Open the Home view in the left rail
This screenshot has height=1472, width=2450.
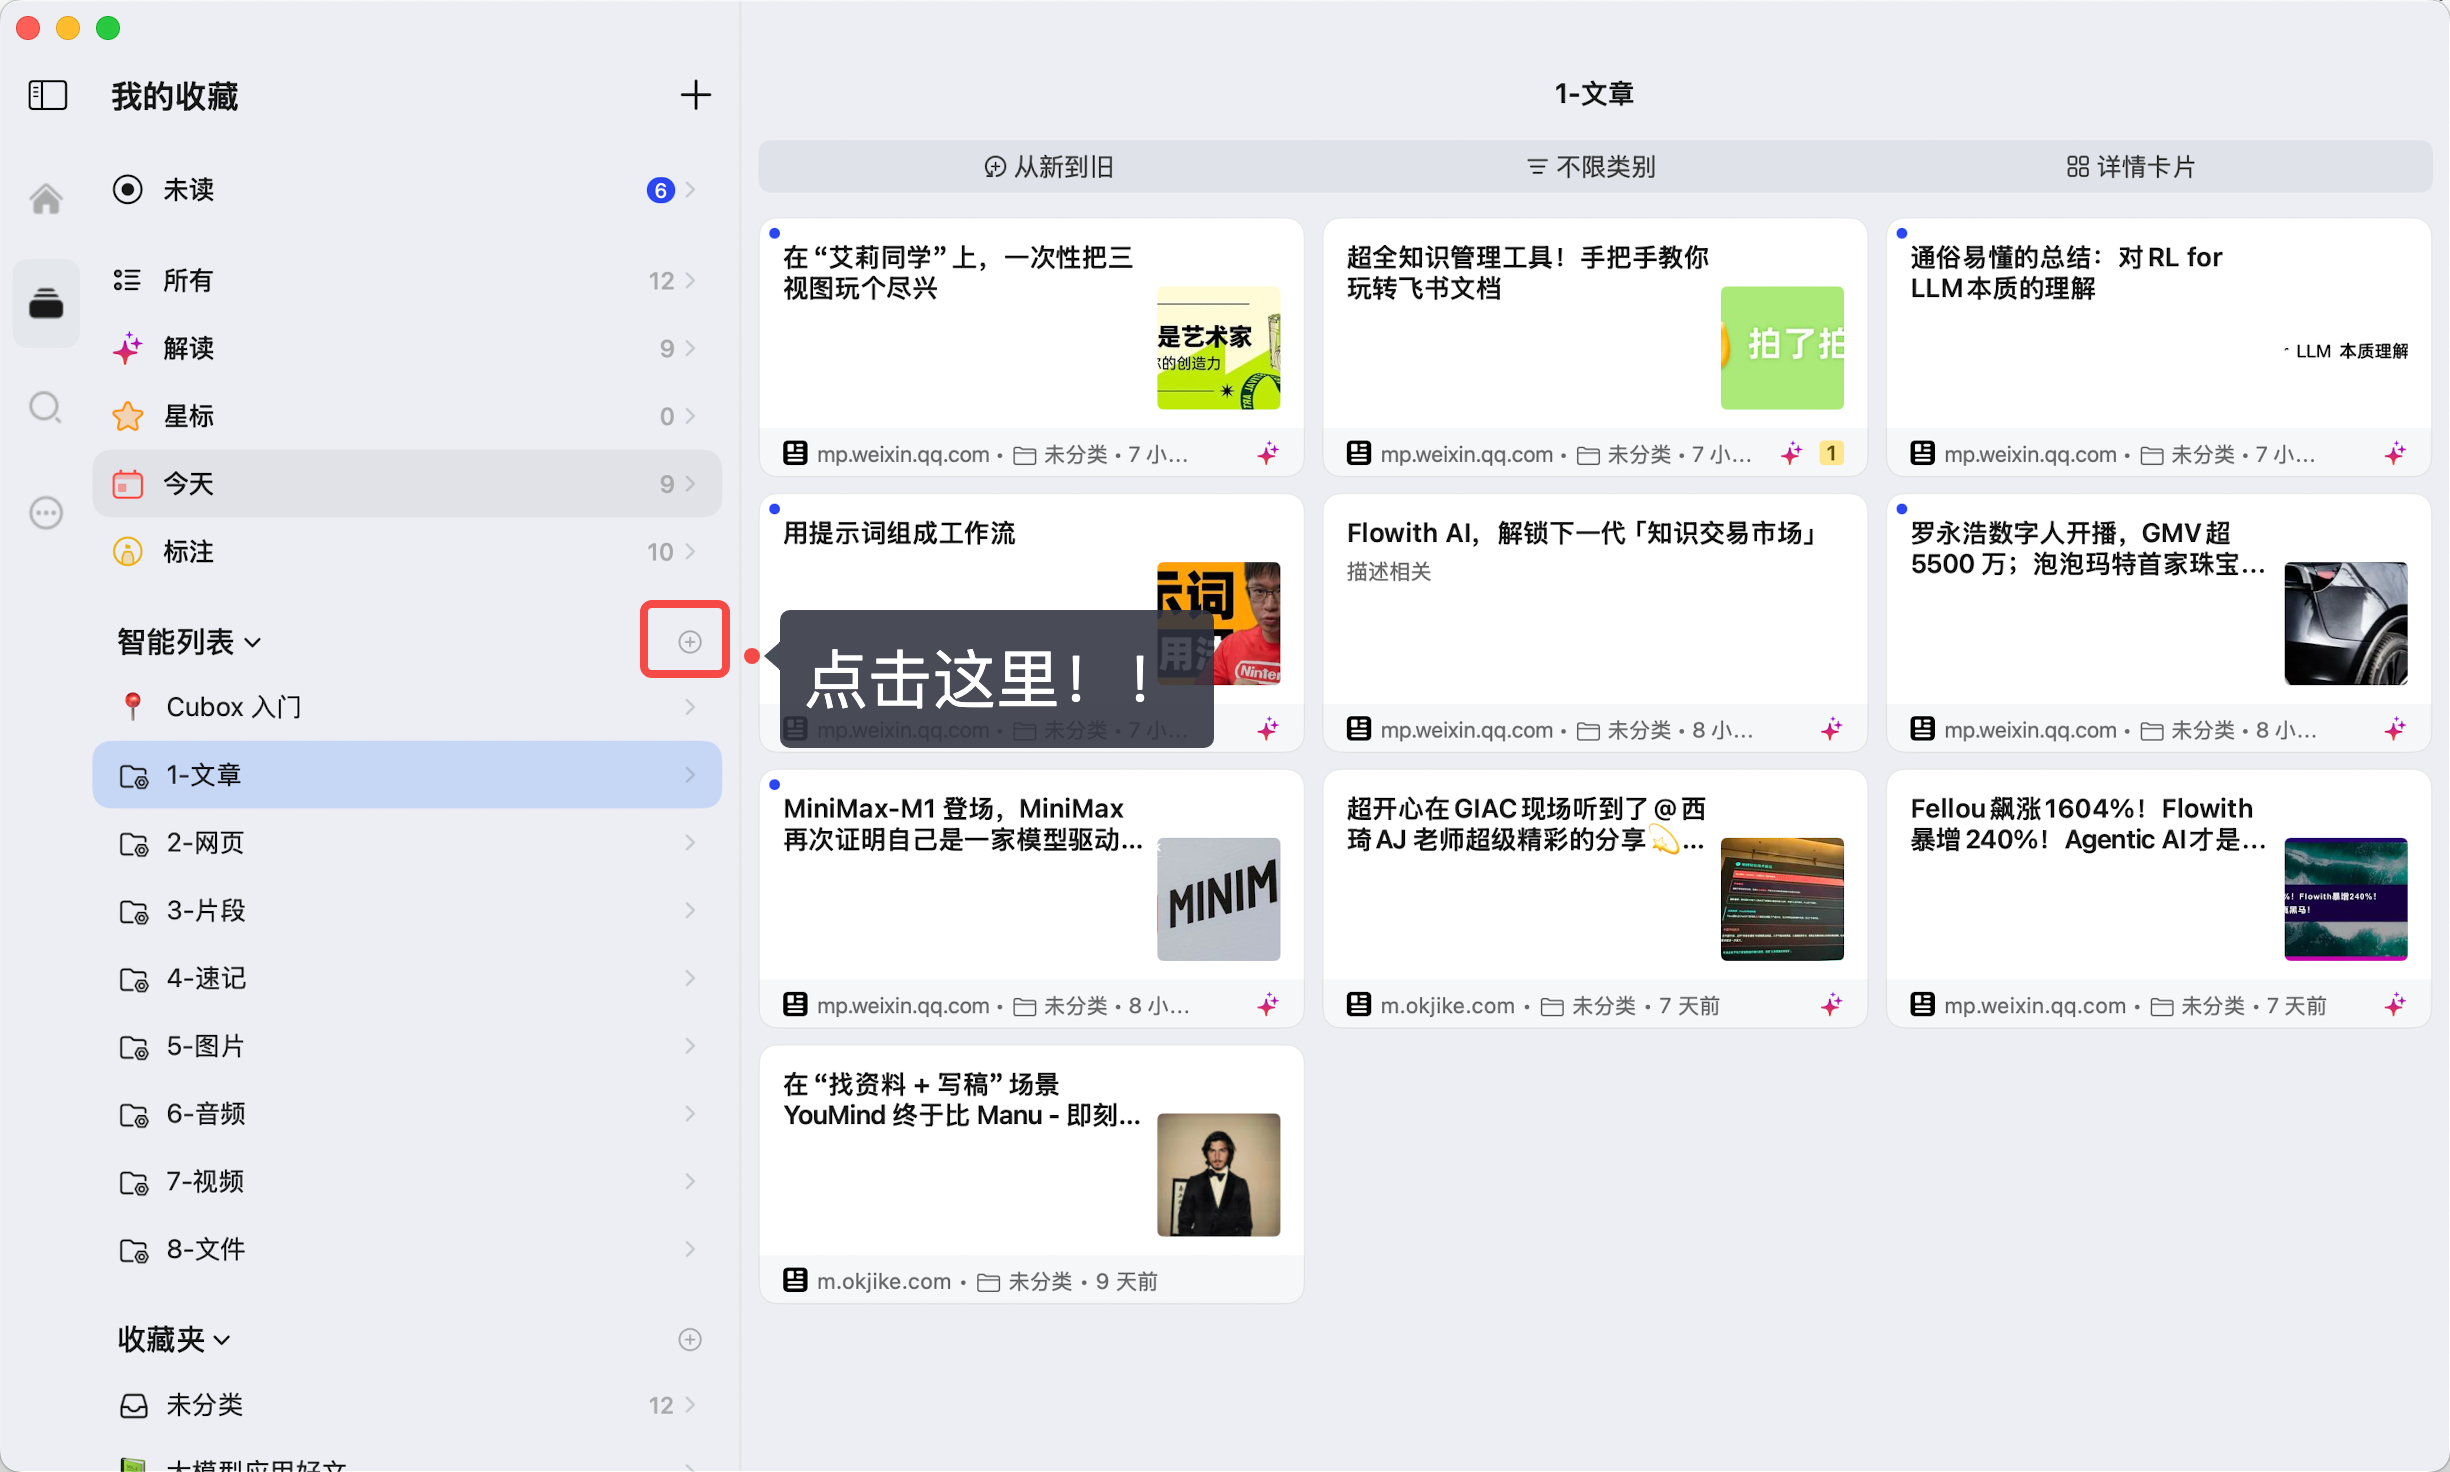click(x=45, y=198)
